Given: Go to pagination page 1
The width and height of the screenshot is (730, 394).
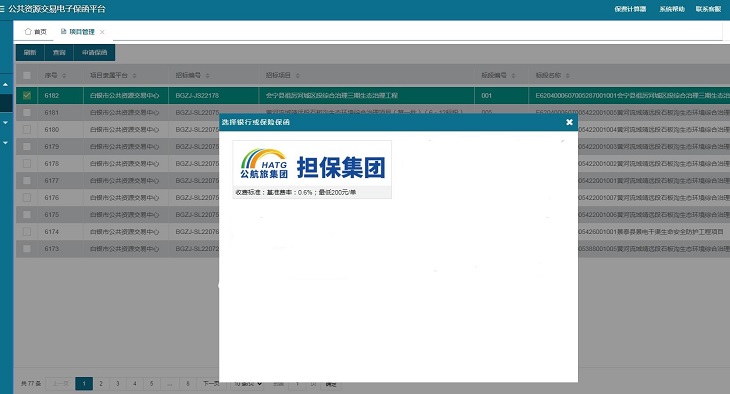Looking at the screenshot, I should click(84, 384).
